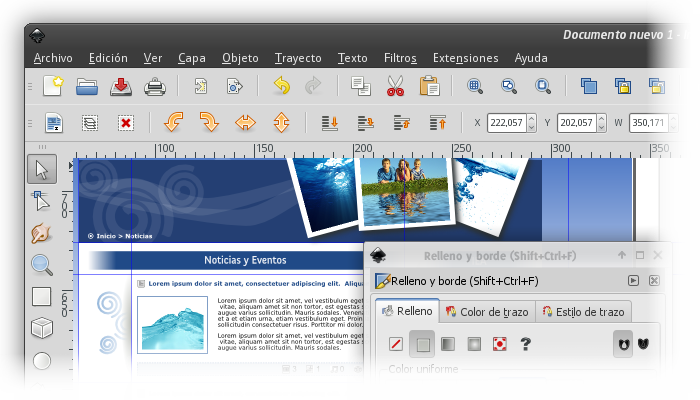Select all in all layers icon
700x400 pixels.
click(90, 123)
